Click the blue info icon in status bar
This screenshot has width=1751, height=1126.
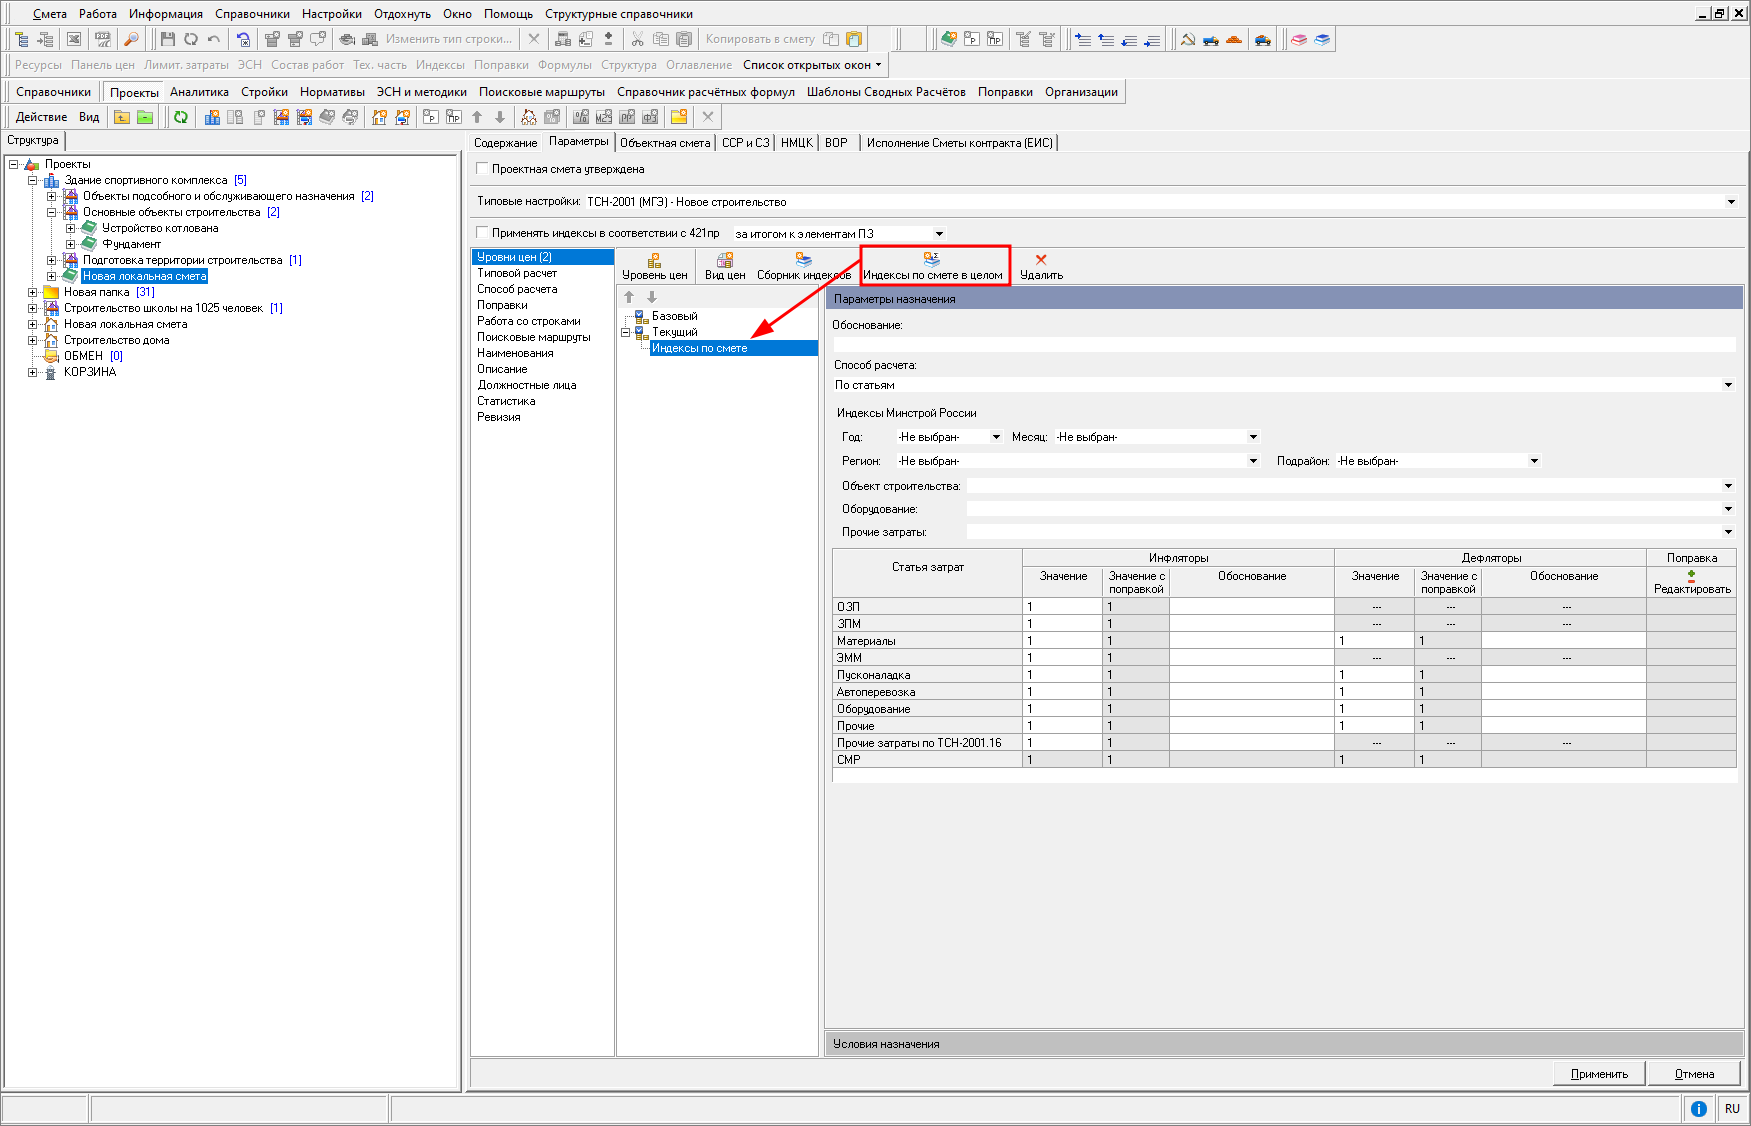click(1698, 1108)
